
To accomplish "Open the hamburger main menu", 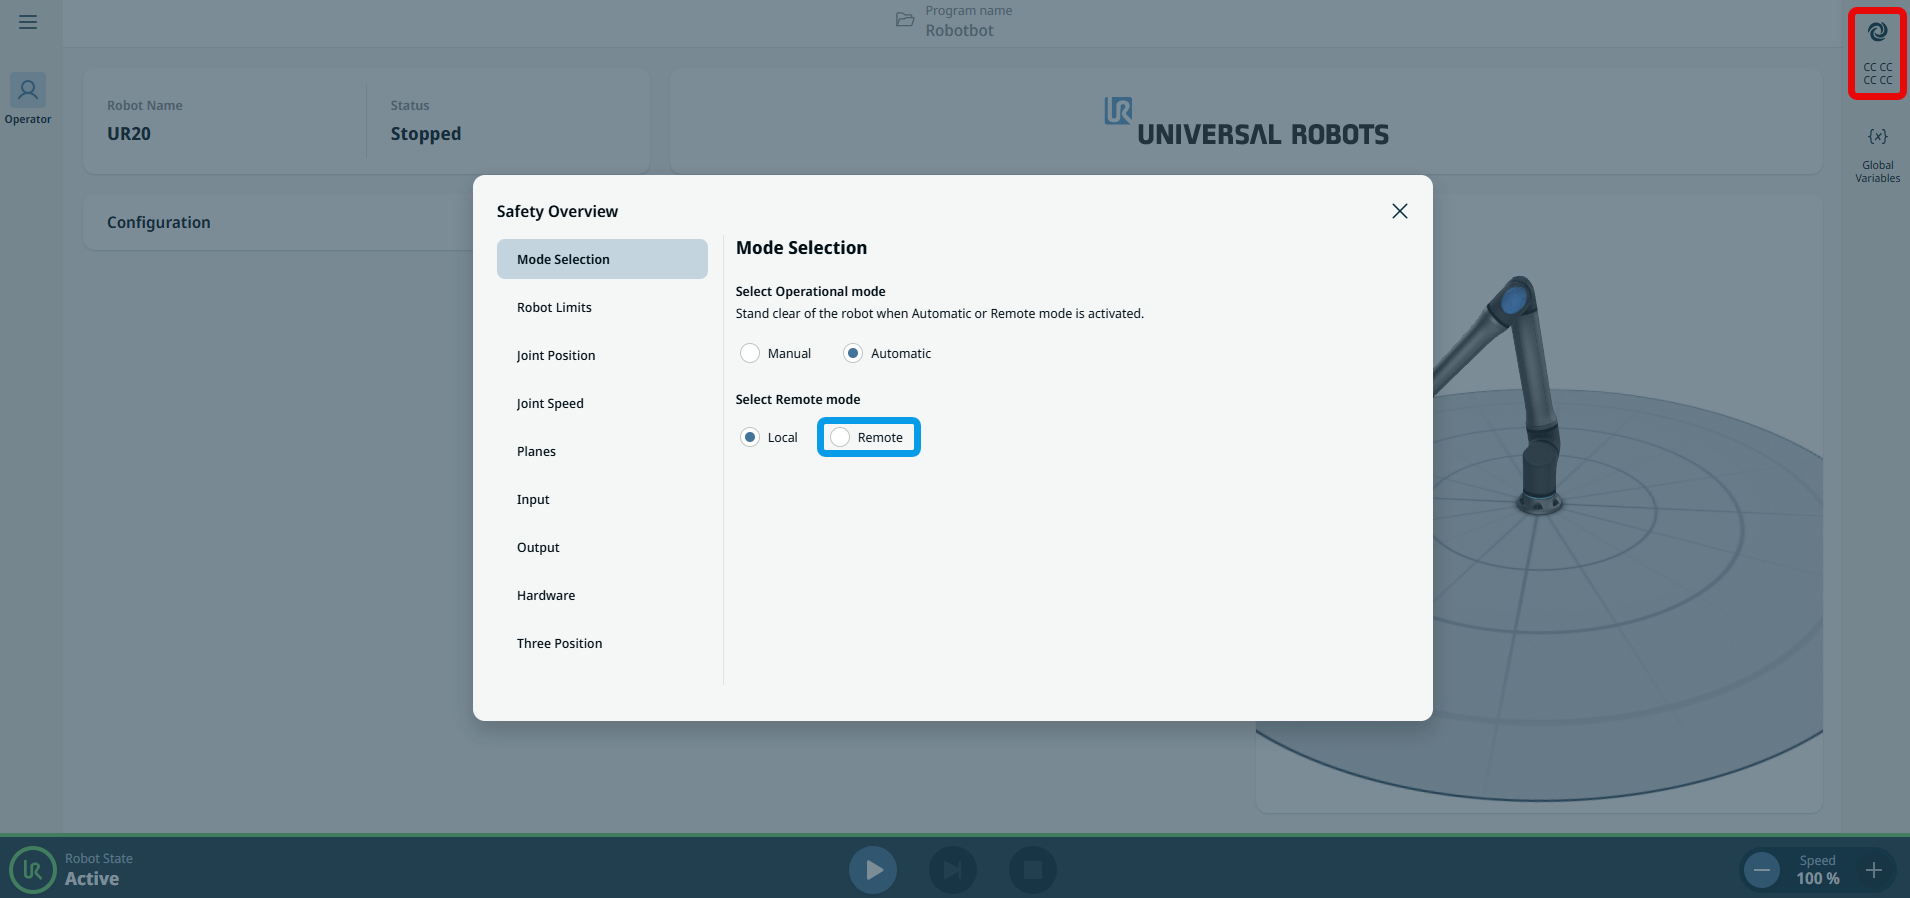I will click(28, 22).
